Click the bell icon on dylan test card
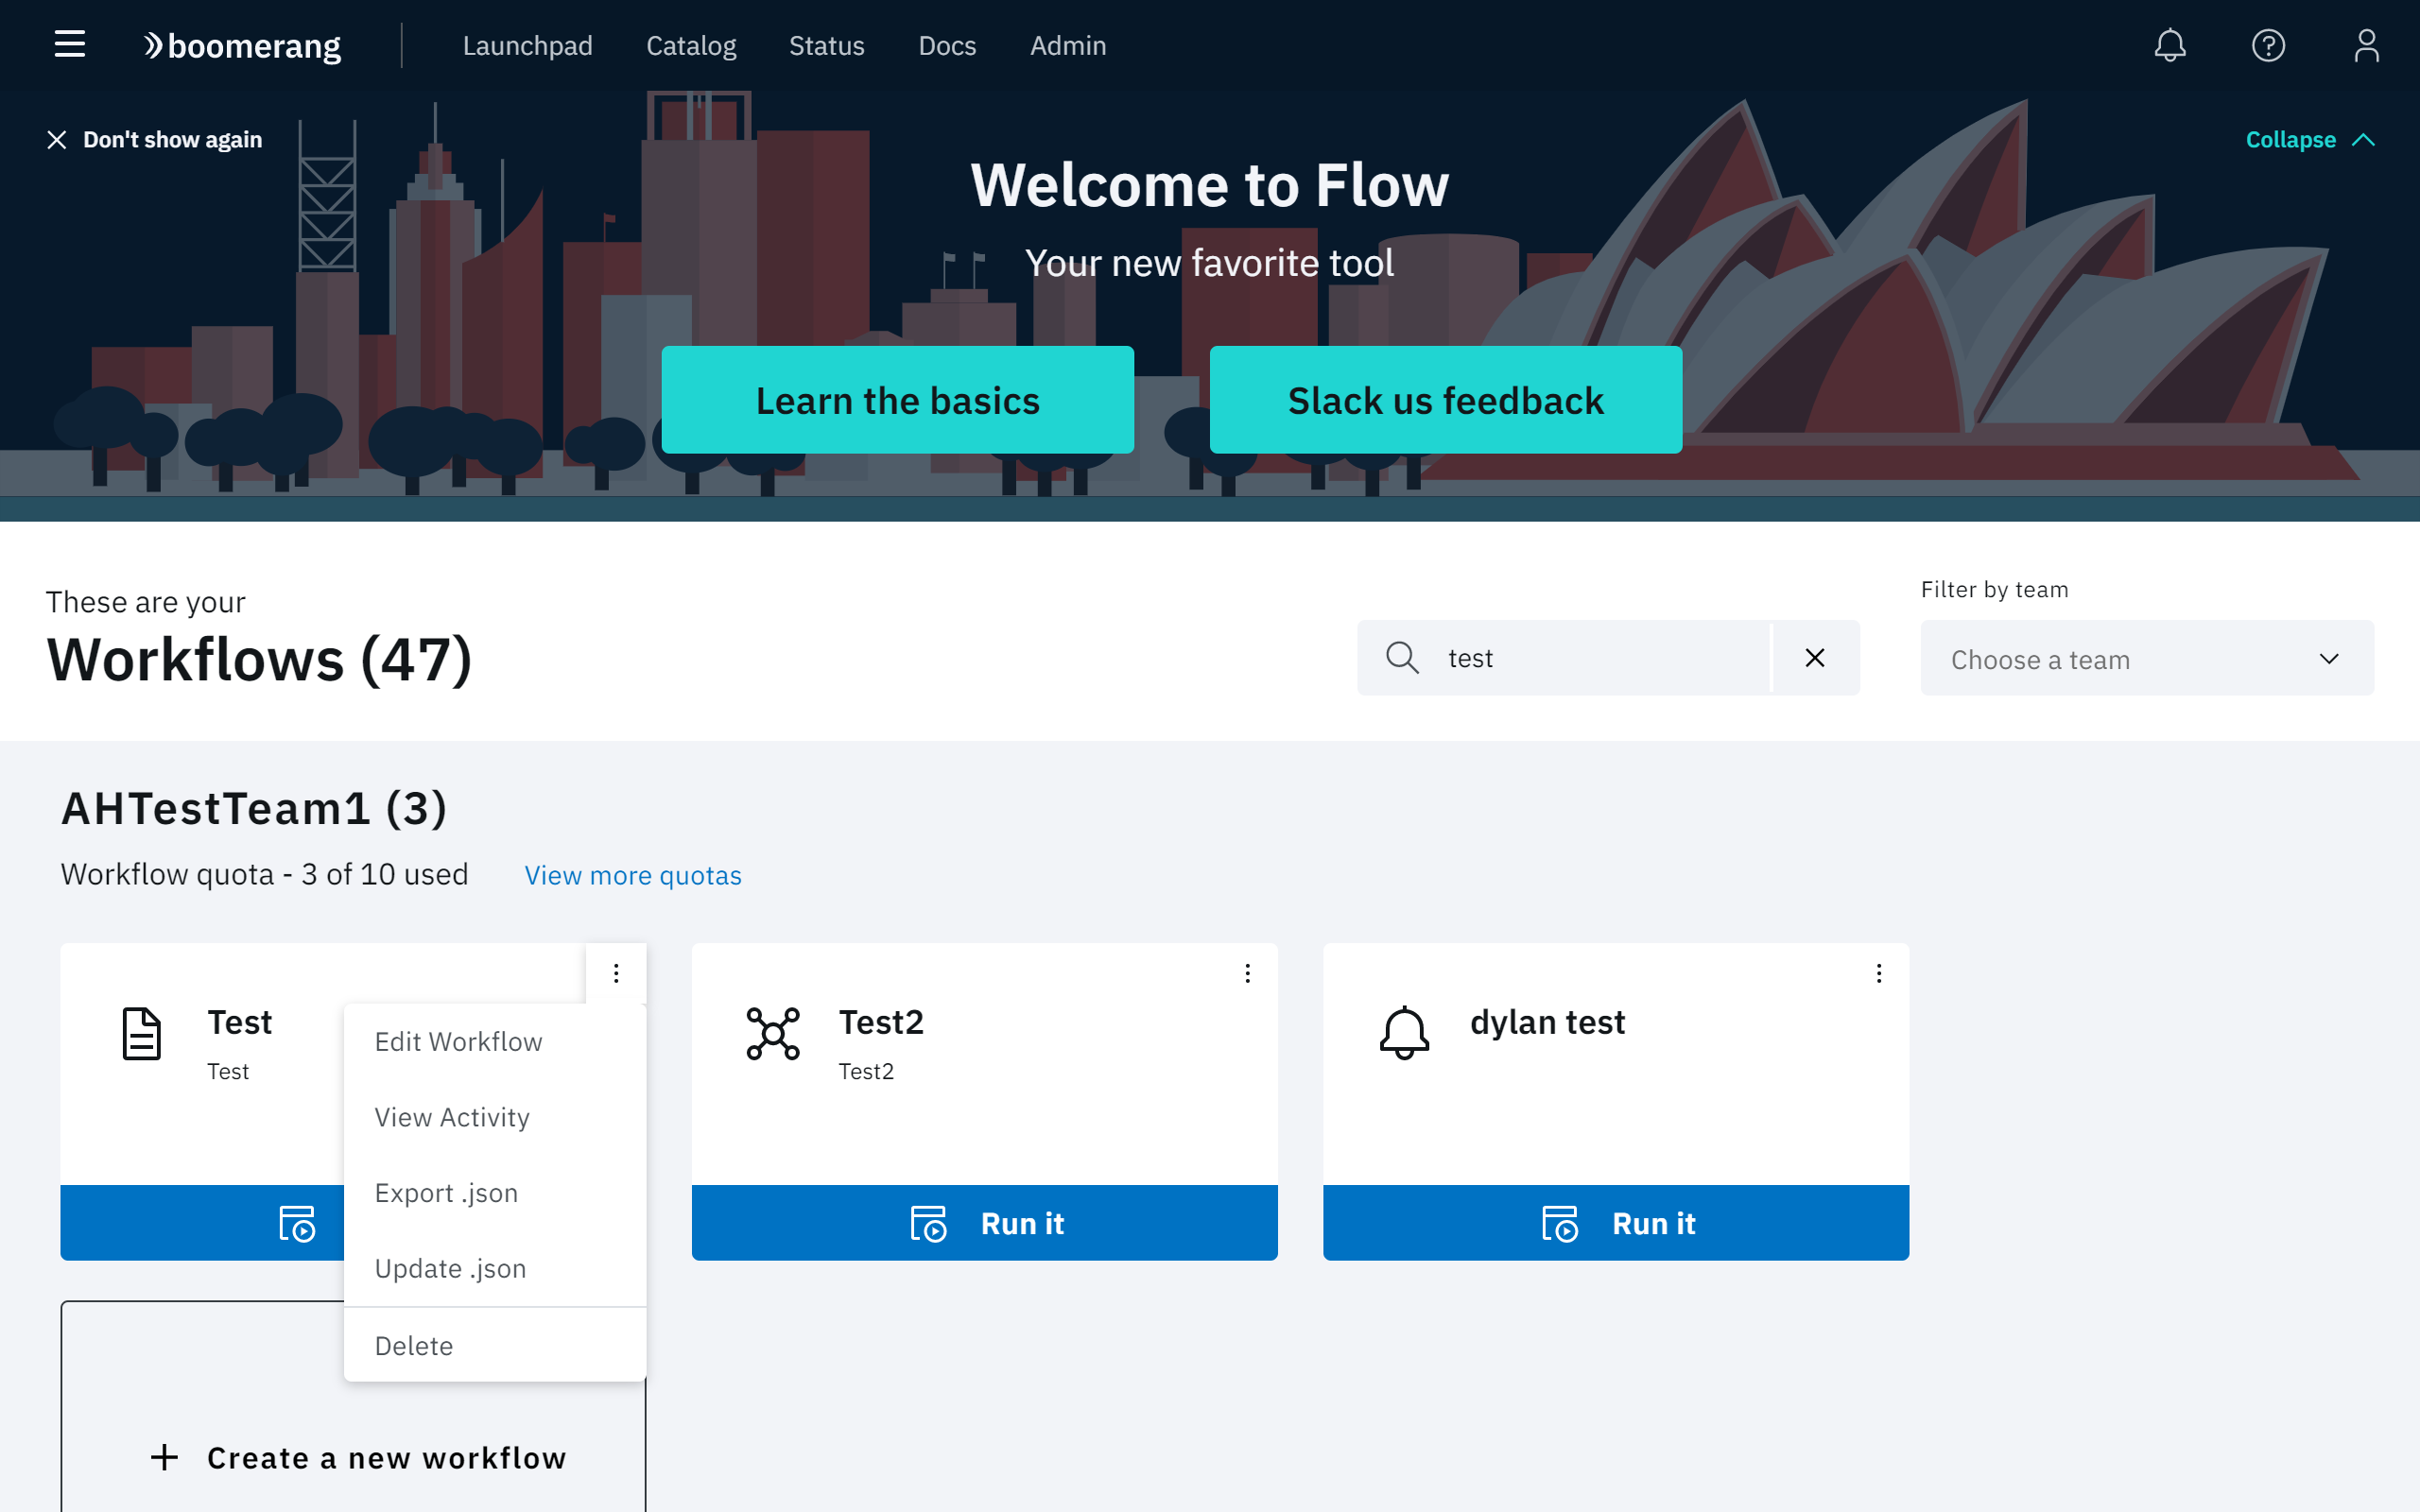 pos(1404,1033)
